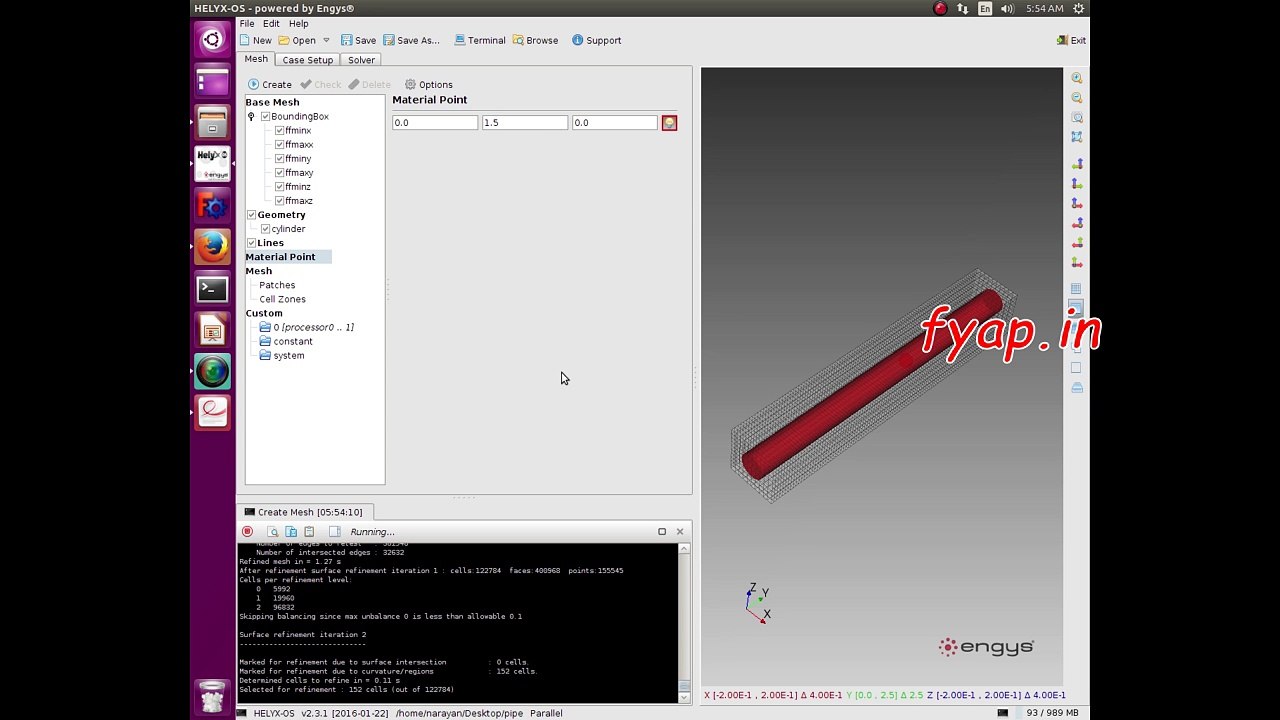Open the log search (magnifier) icon
This screenshot has width=1280, height=720.
pos(272,532)
